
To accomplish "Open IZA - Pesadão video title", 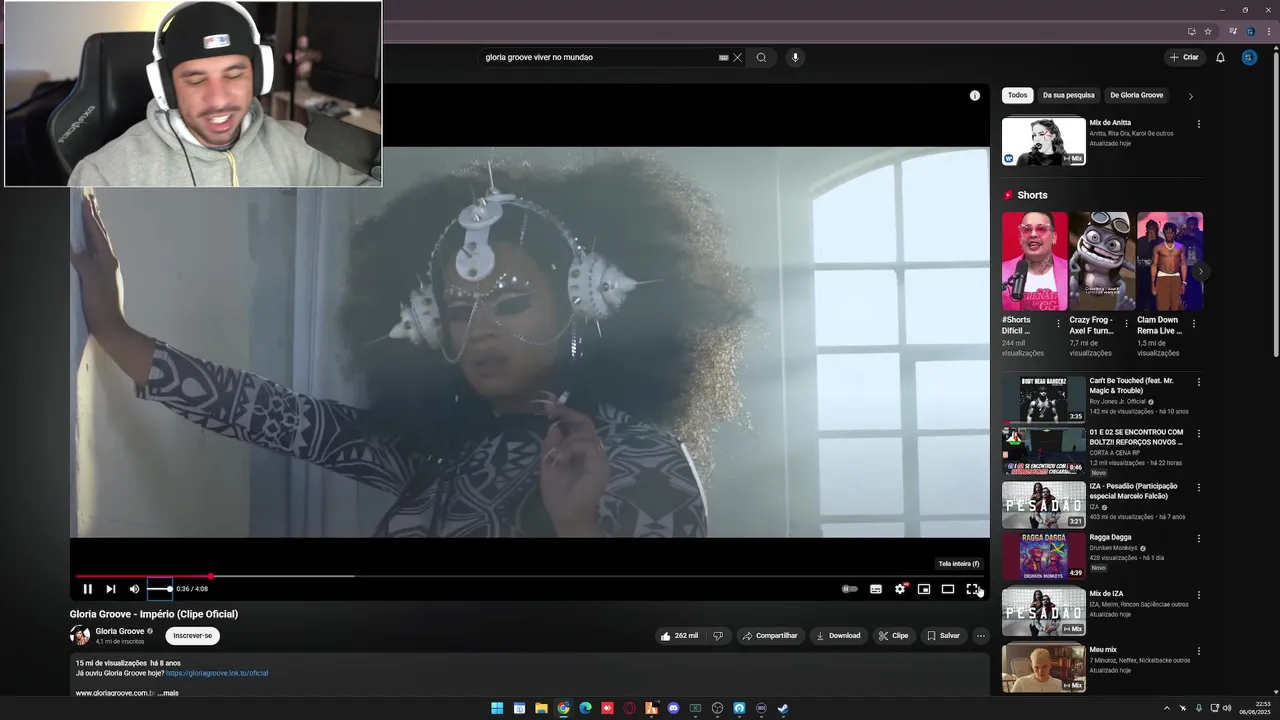I will [1134, 491].
